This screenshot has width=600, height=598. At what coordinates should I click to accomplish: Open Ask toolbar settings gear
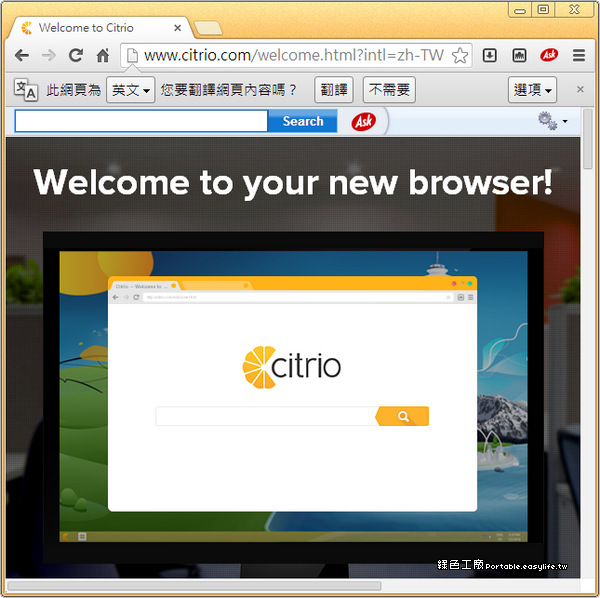(x=548, y=121)
